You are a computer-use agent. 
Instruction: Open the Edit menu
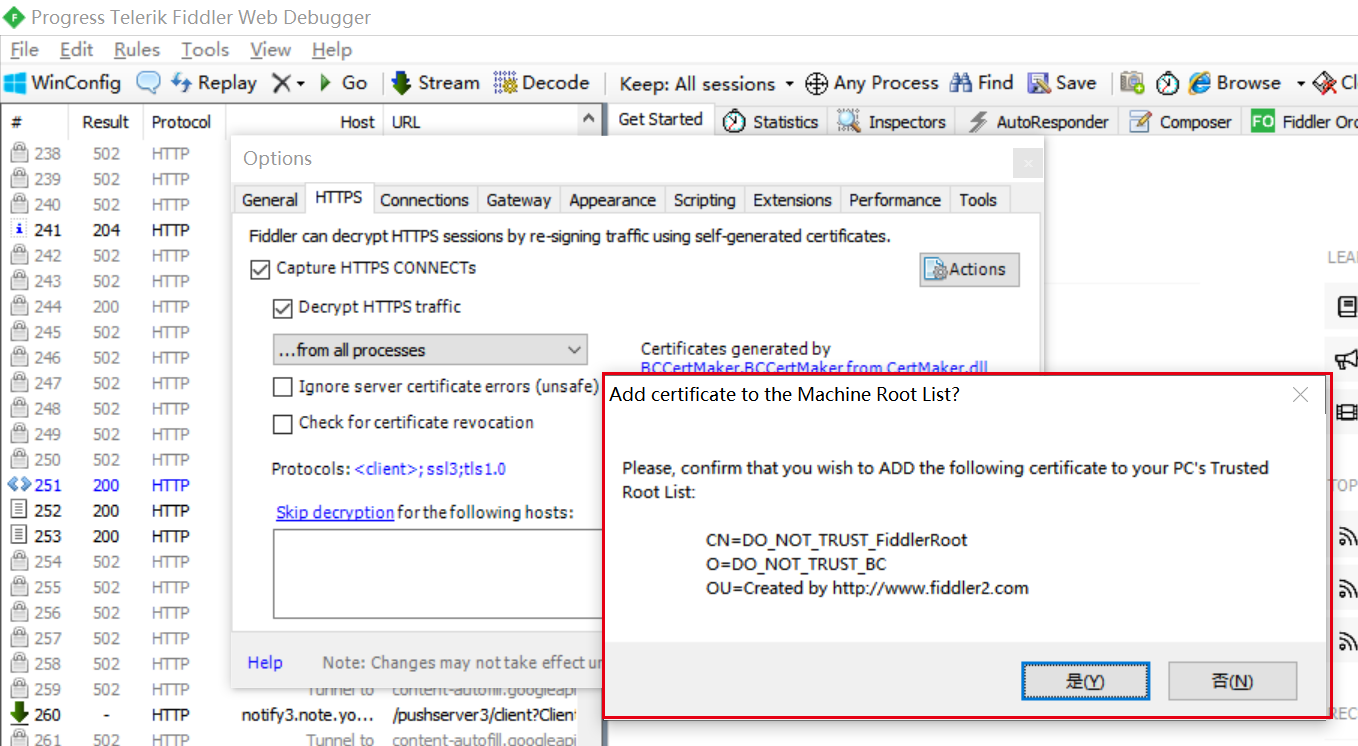pos(76,49)
